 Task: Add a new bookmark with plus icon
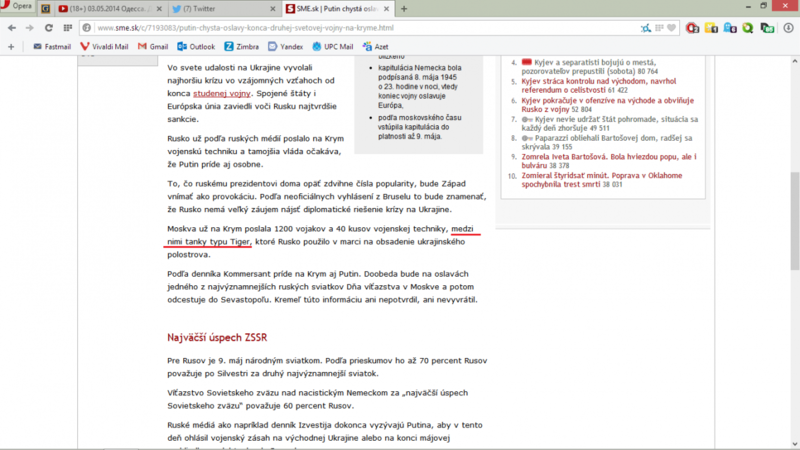(11, 46)
